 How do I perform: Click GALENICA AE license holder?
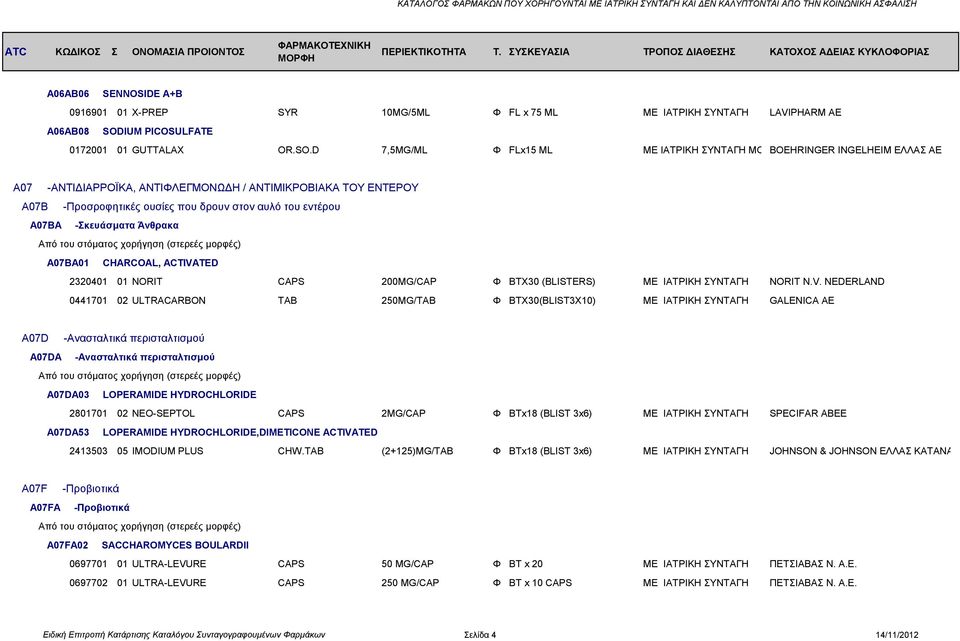(801, 301)
